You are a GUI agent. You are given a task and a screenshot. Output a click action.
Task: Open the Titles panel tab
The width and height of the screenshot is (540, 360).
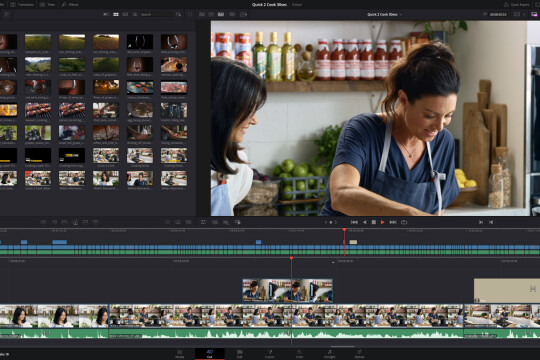pos(47,4)
